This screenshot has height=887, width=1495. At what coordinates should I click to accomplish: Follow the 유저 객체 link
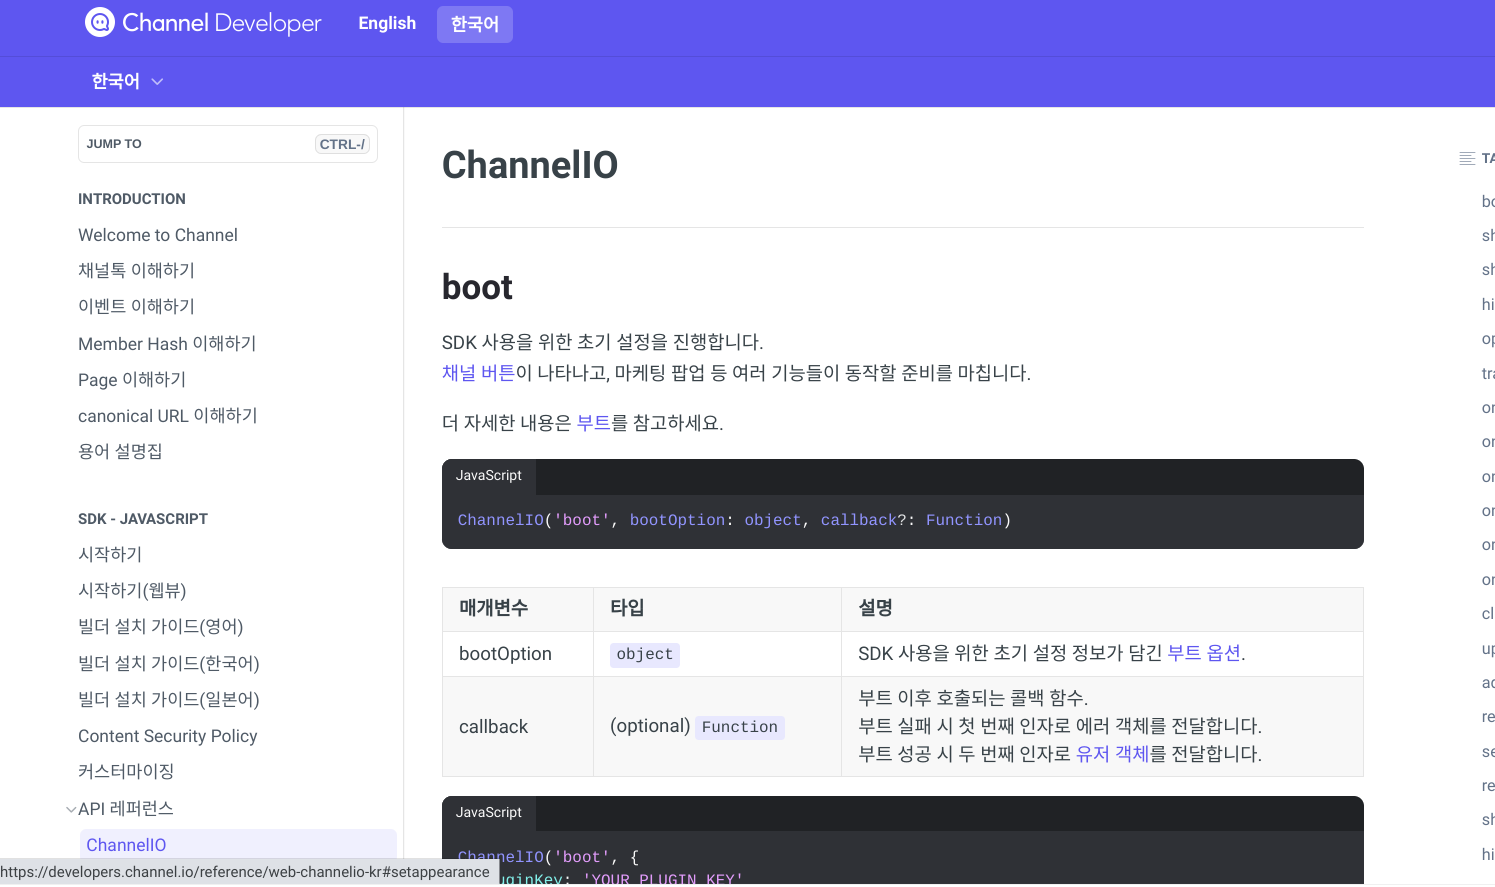pos(1112,754)
